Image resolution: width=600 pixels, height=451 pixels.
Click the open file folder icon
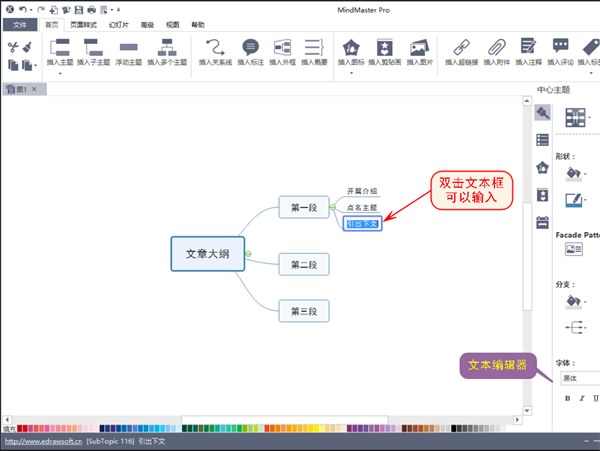click(x=66, y=10)
